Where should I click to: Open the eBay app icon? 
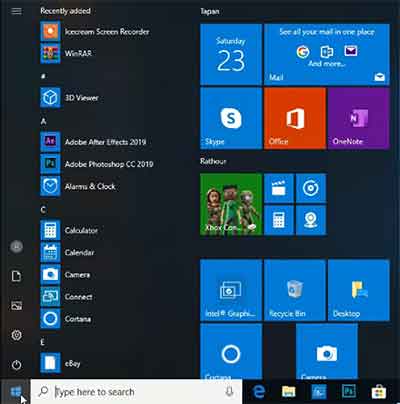[50, 363]
